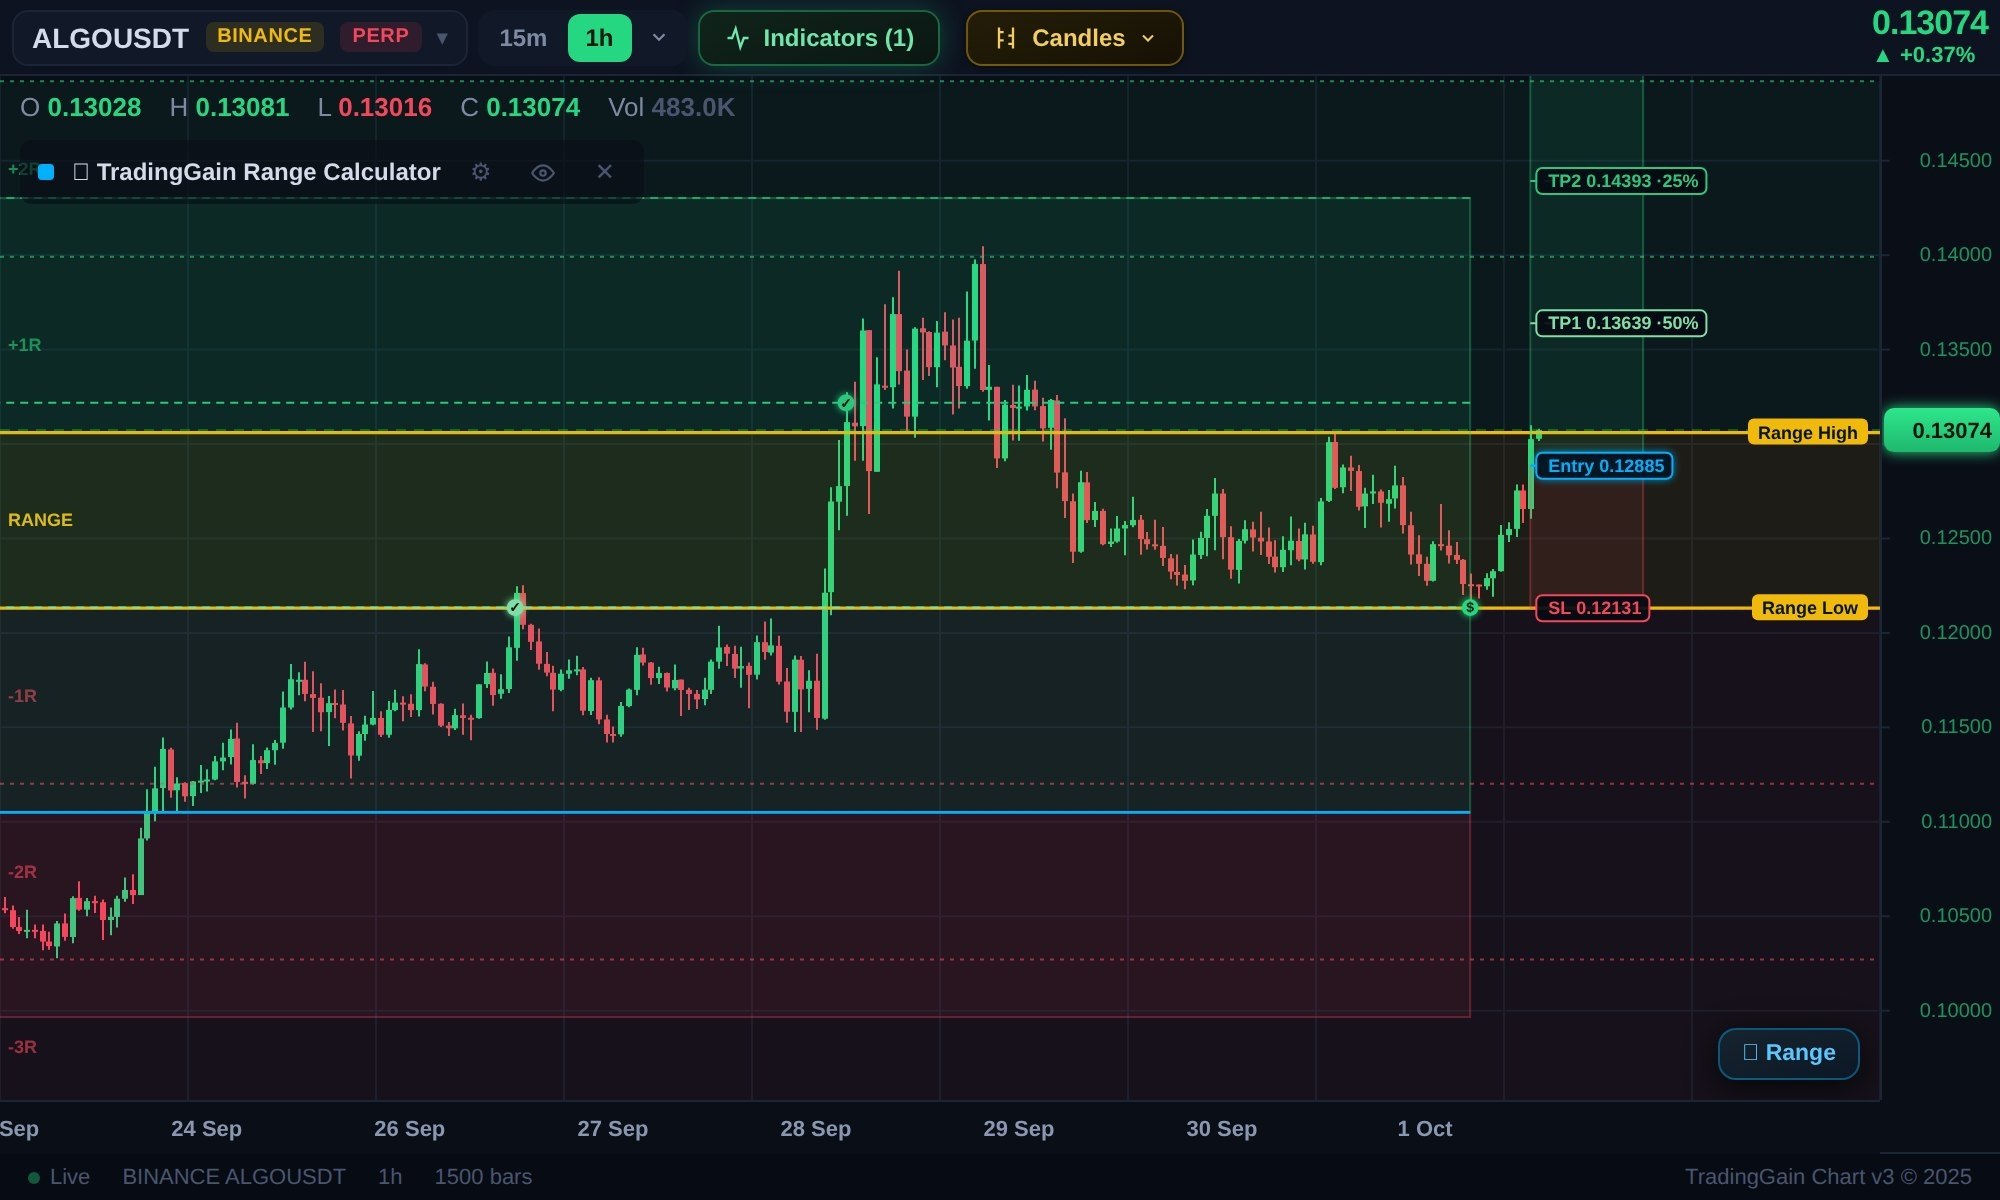Click the check marker on Range Low line
The height and width of the screenshot is (1200, 2000).
tap(515, 607)
